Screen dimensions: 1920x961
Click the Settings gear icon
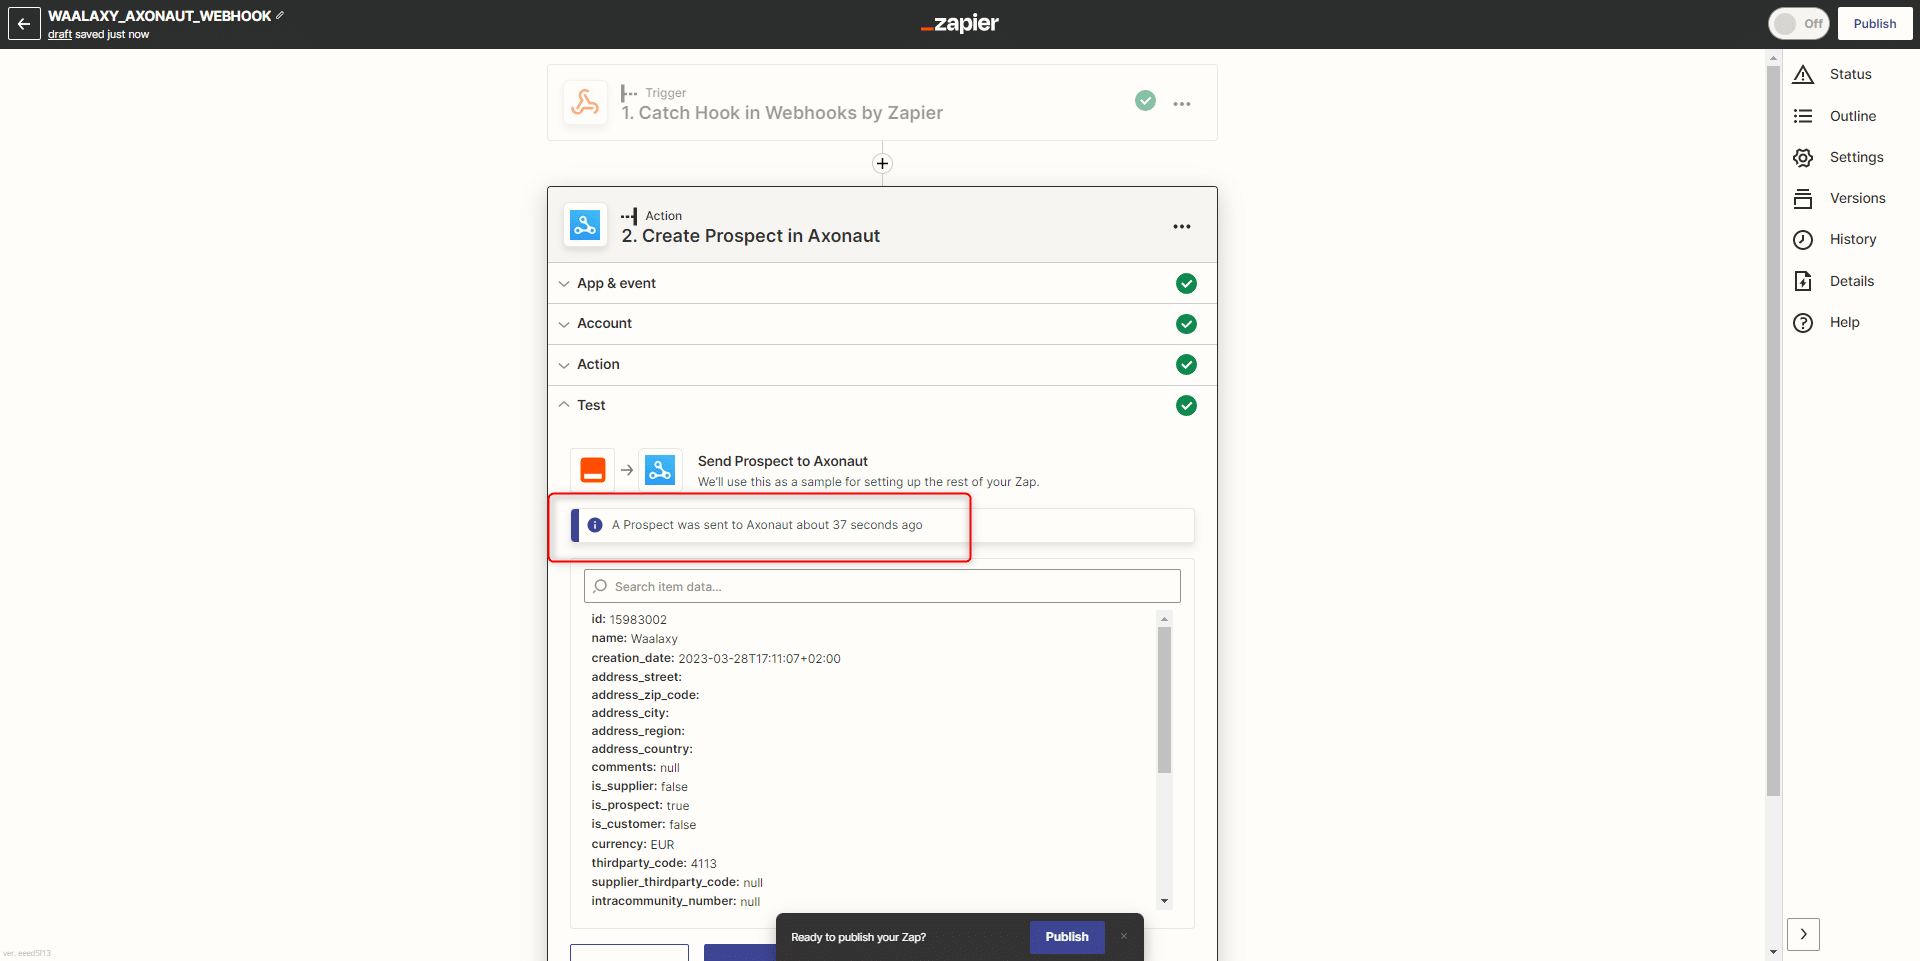[x=1803, y=158]
